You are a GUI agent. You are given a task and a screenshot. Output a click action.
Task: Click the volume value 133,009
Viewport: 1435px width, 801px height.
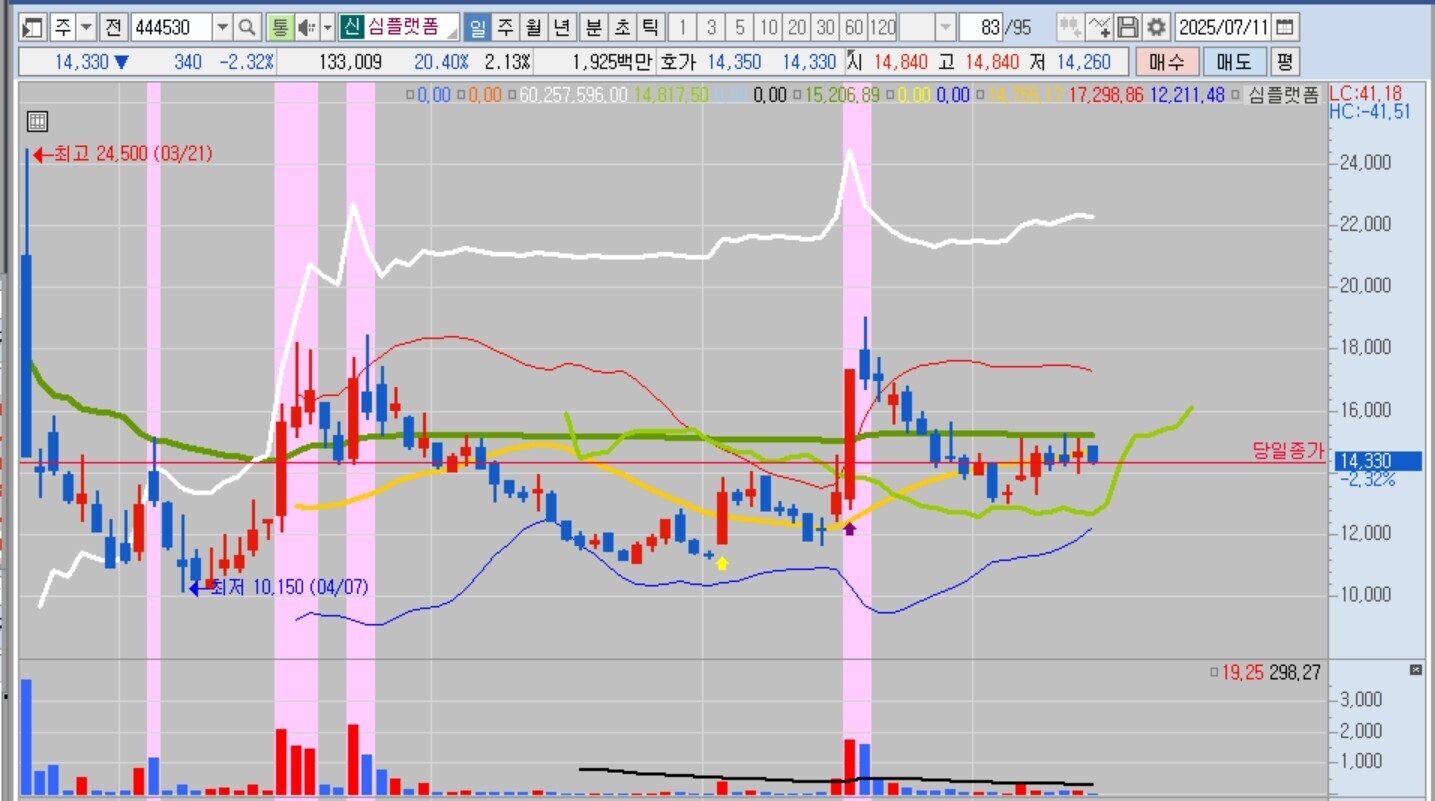pos(350,62)
